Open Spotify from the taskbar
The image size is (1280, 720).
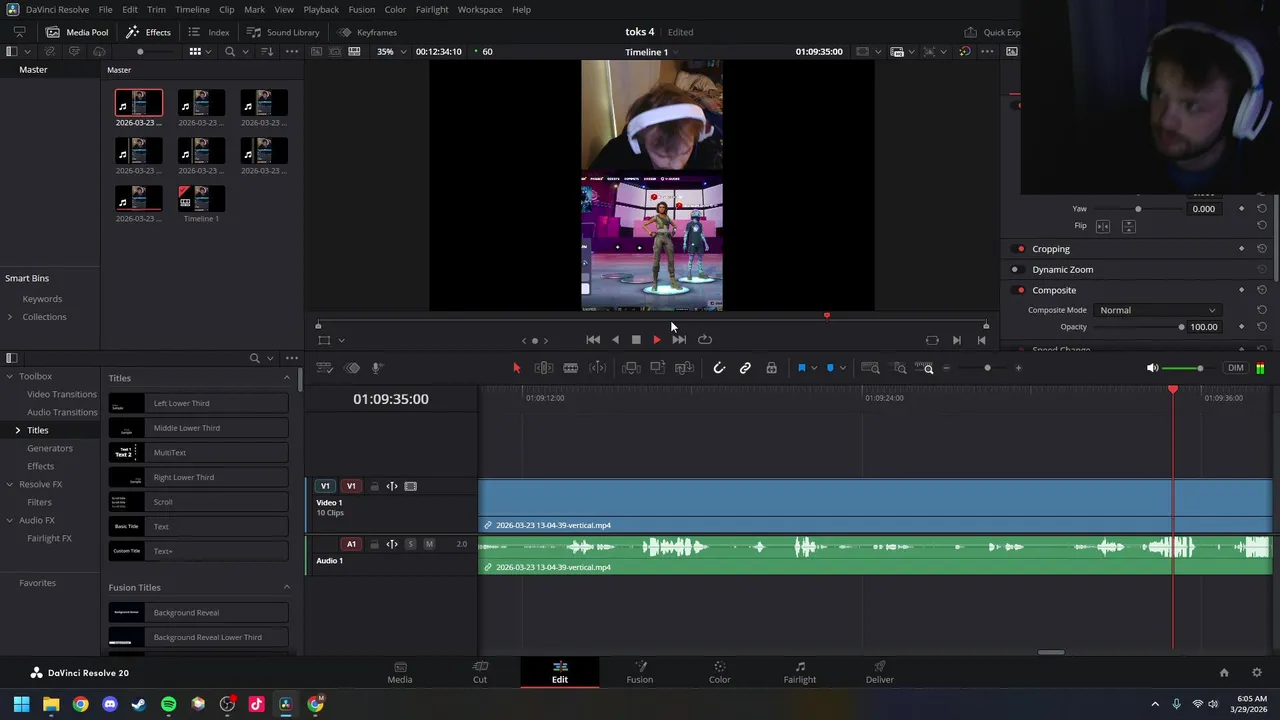pyautogui.click(x=168, y=704)
